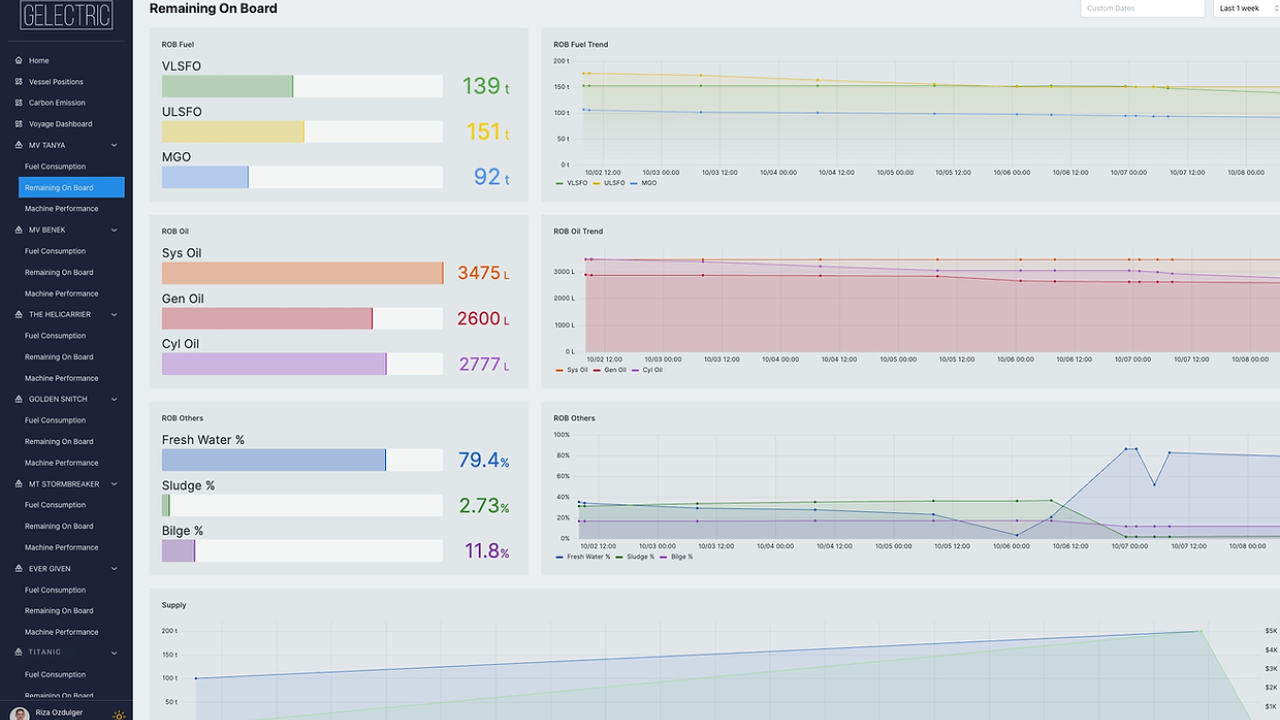Click the Vessel Positions sidebar icon
This screenshot has height=720, width=1280.
(x=19, y=82)
